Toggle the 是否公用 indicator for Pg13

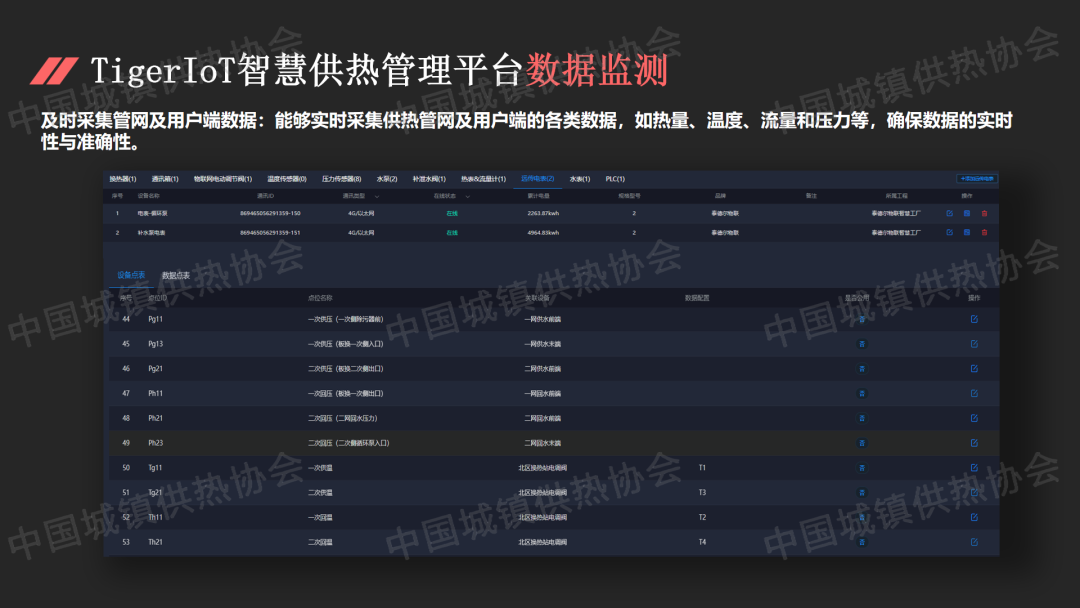(x=861, y=344)
